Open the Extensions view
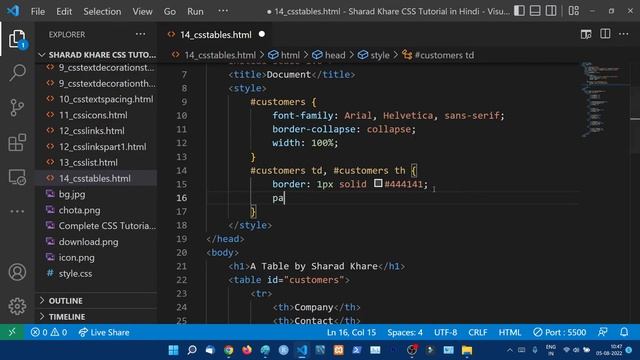 17,142
